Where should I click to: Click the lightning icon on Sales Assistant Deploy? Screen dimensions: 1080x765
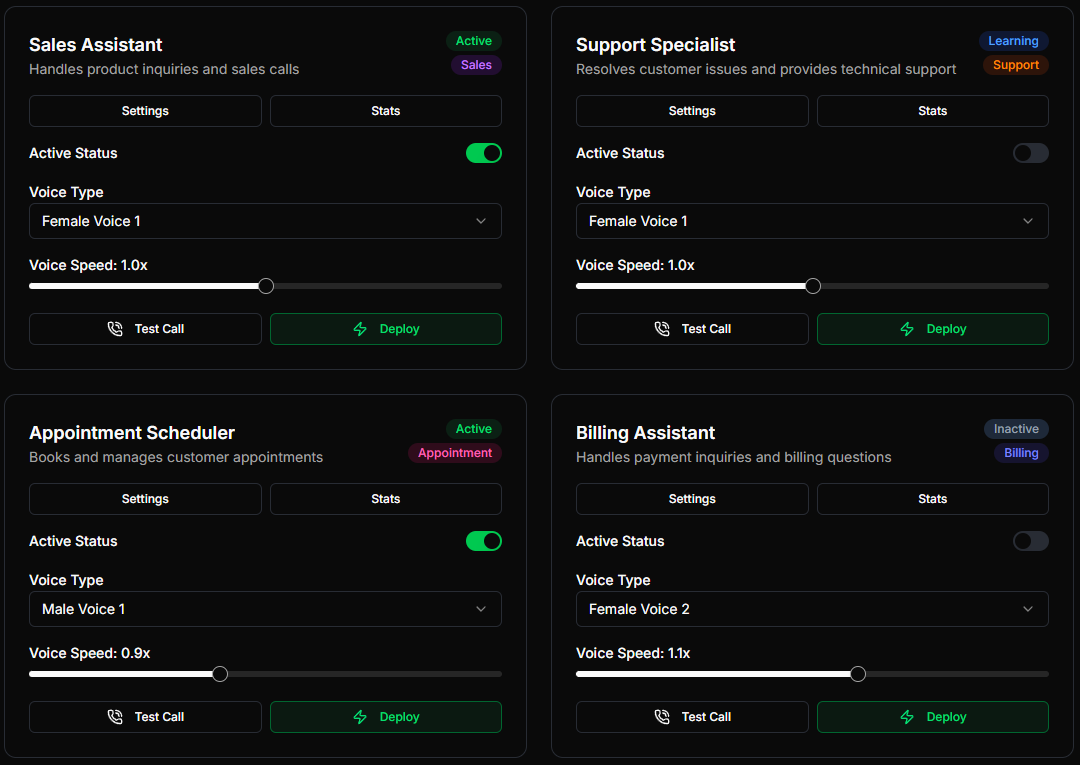pyautogui.click(x=360, y=328)
